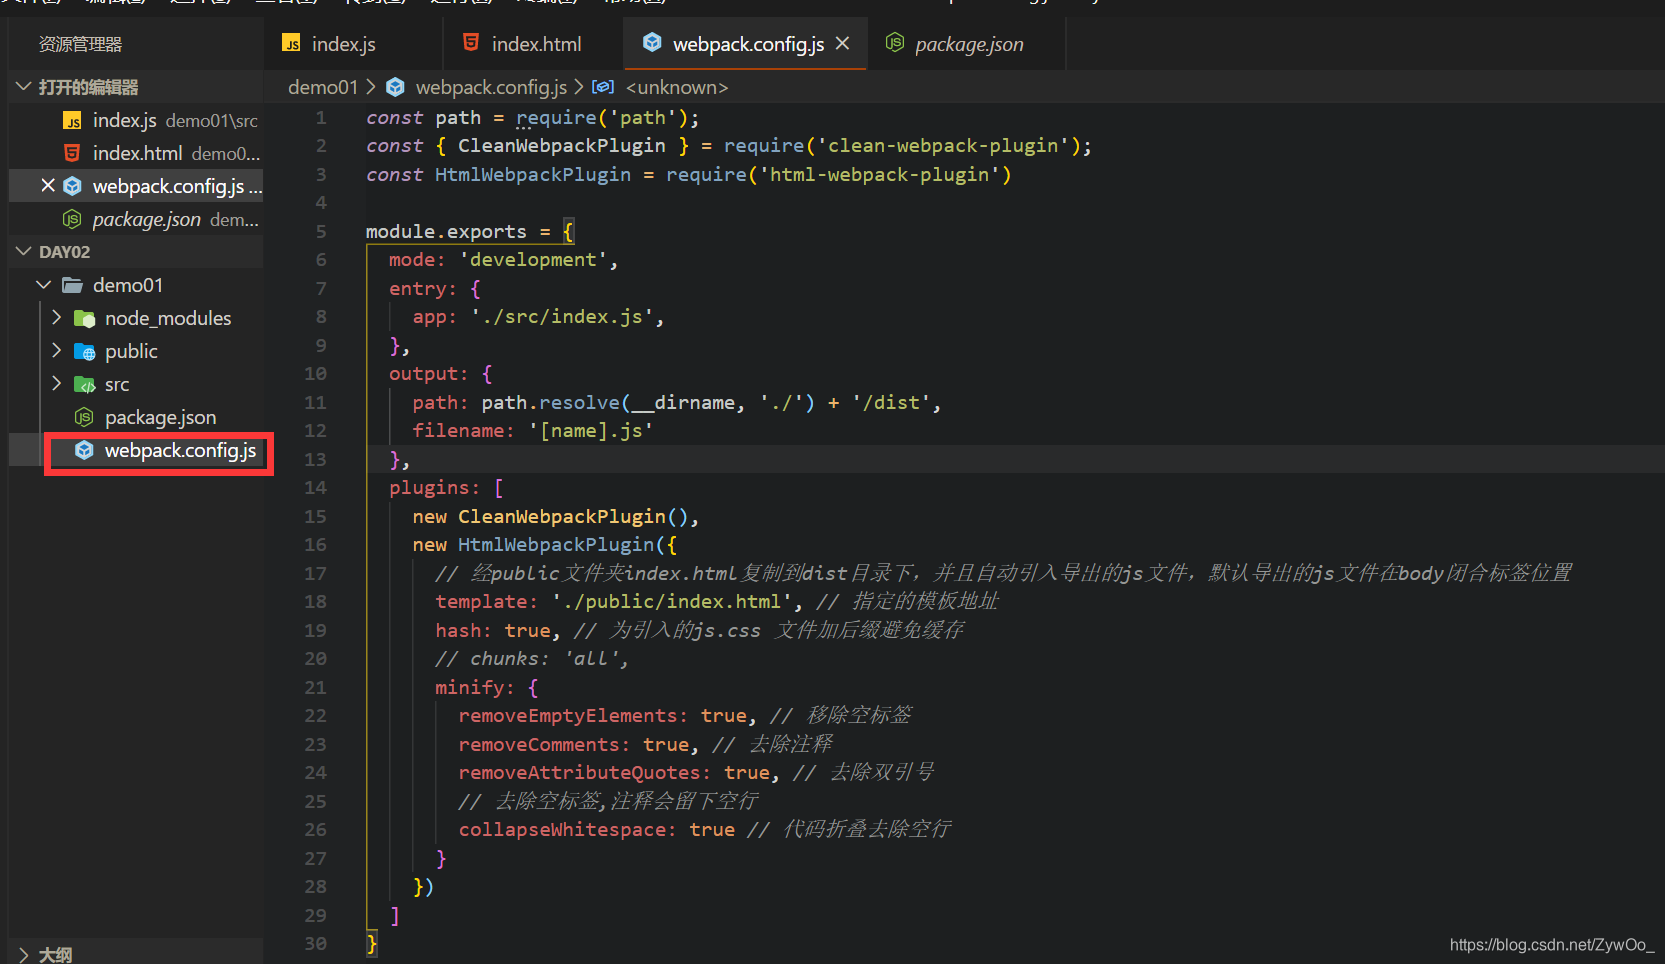The width and height of the screenshot is (1665, 964).
Task: Expand the src folder chevron
Action: coord(56,384)
